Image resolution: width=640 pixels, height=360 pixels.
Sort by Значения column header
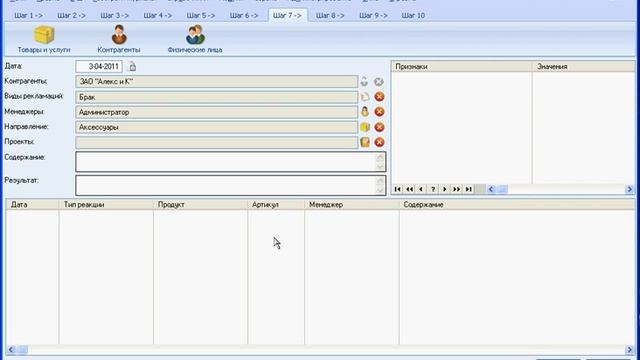584,67
